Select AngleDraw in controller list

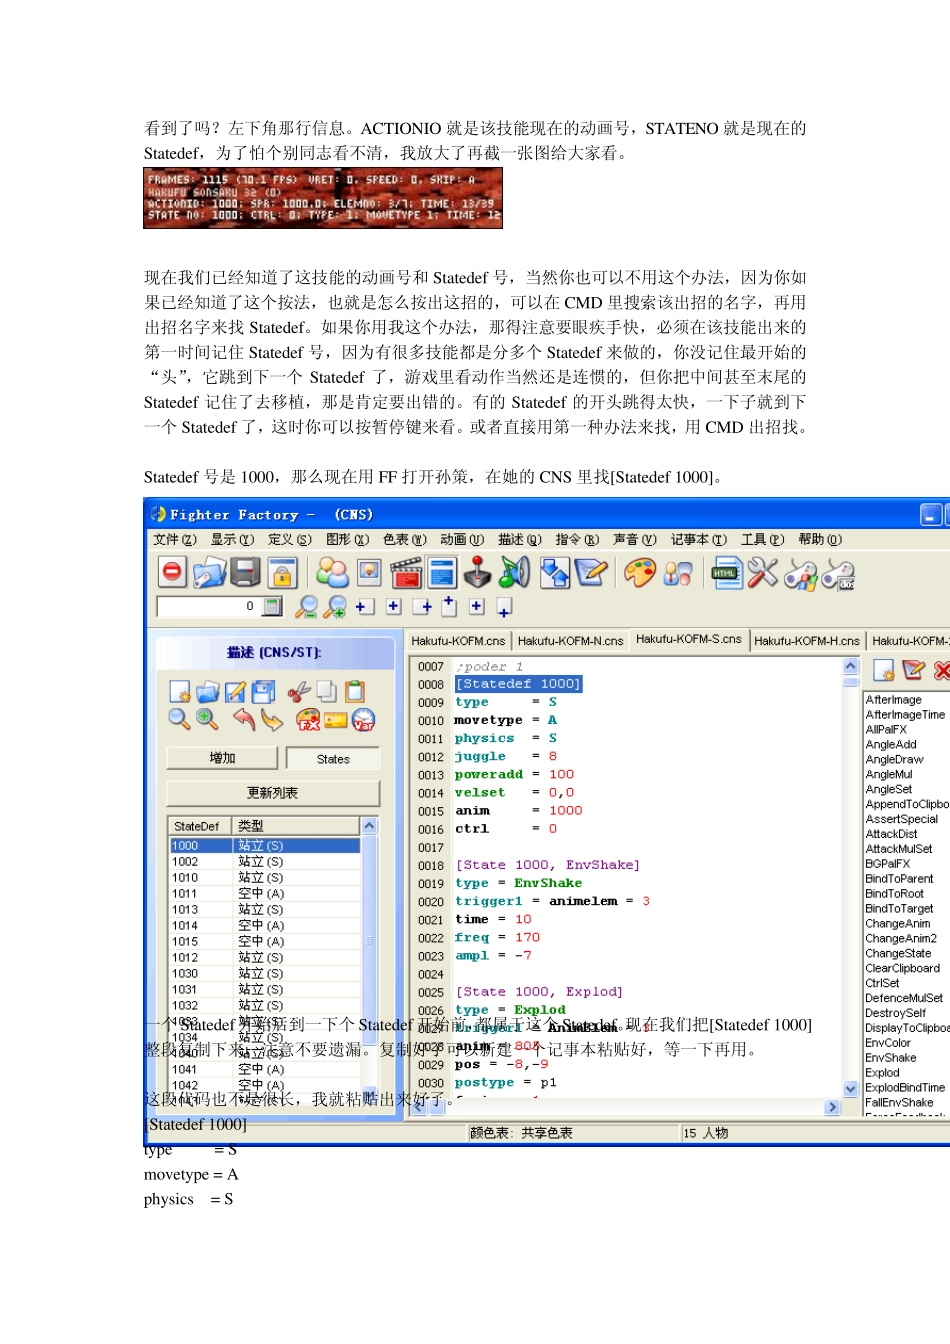[x=894, y=759]
